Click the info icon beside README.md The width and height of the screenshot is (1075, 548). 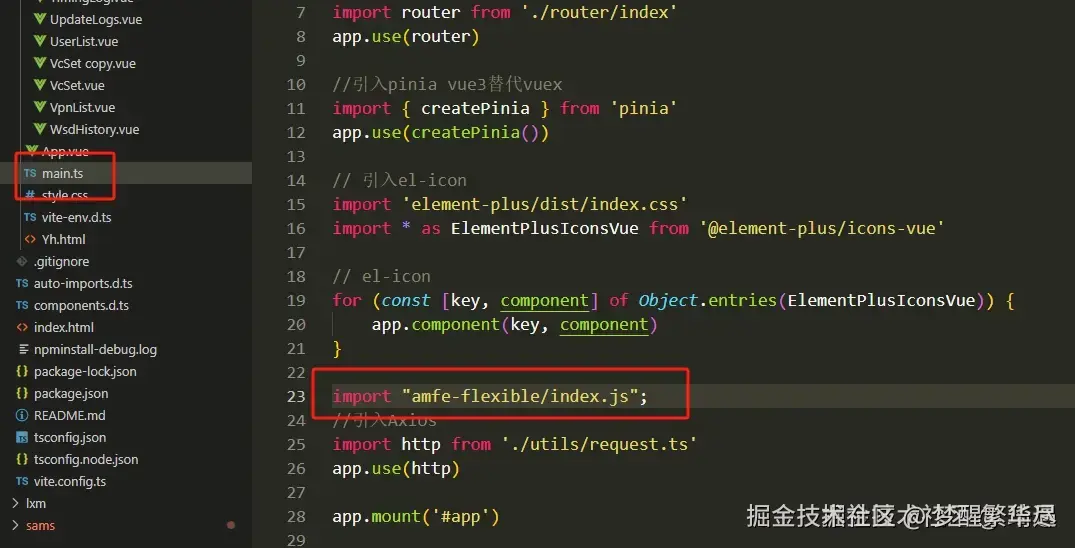pos(22,415)
